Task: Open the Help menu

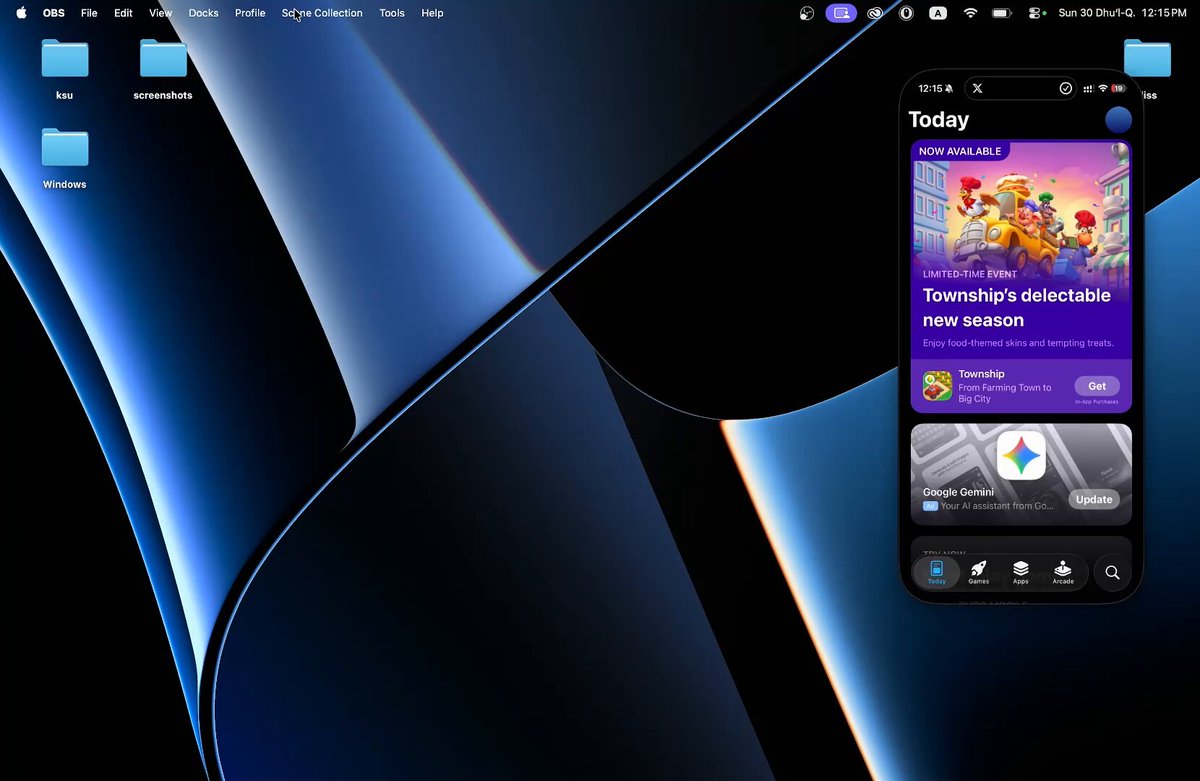Action: click(432, 13)
